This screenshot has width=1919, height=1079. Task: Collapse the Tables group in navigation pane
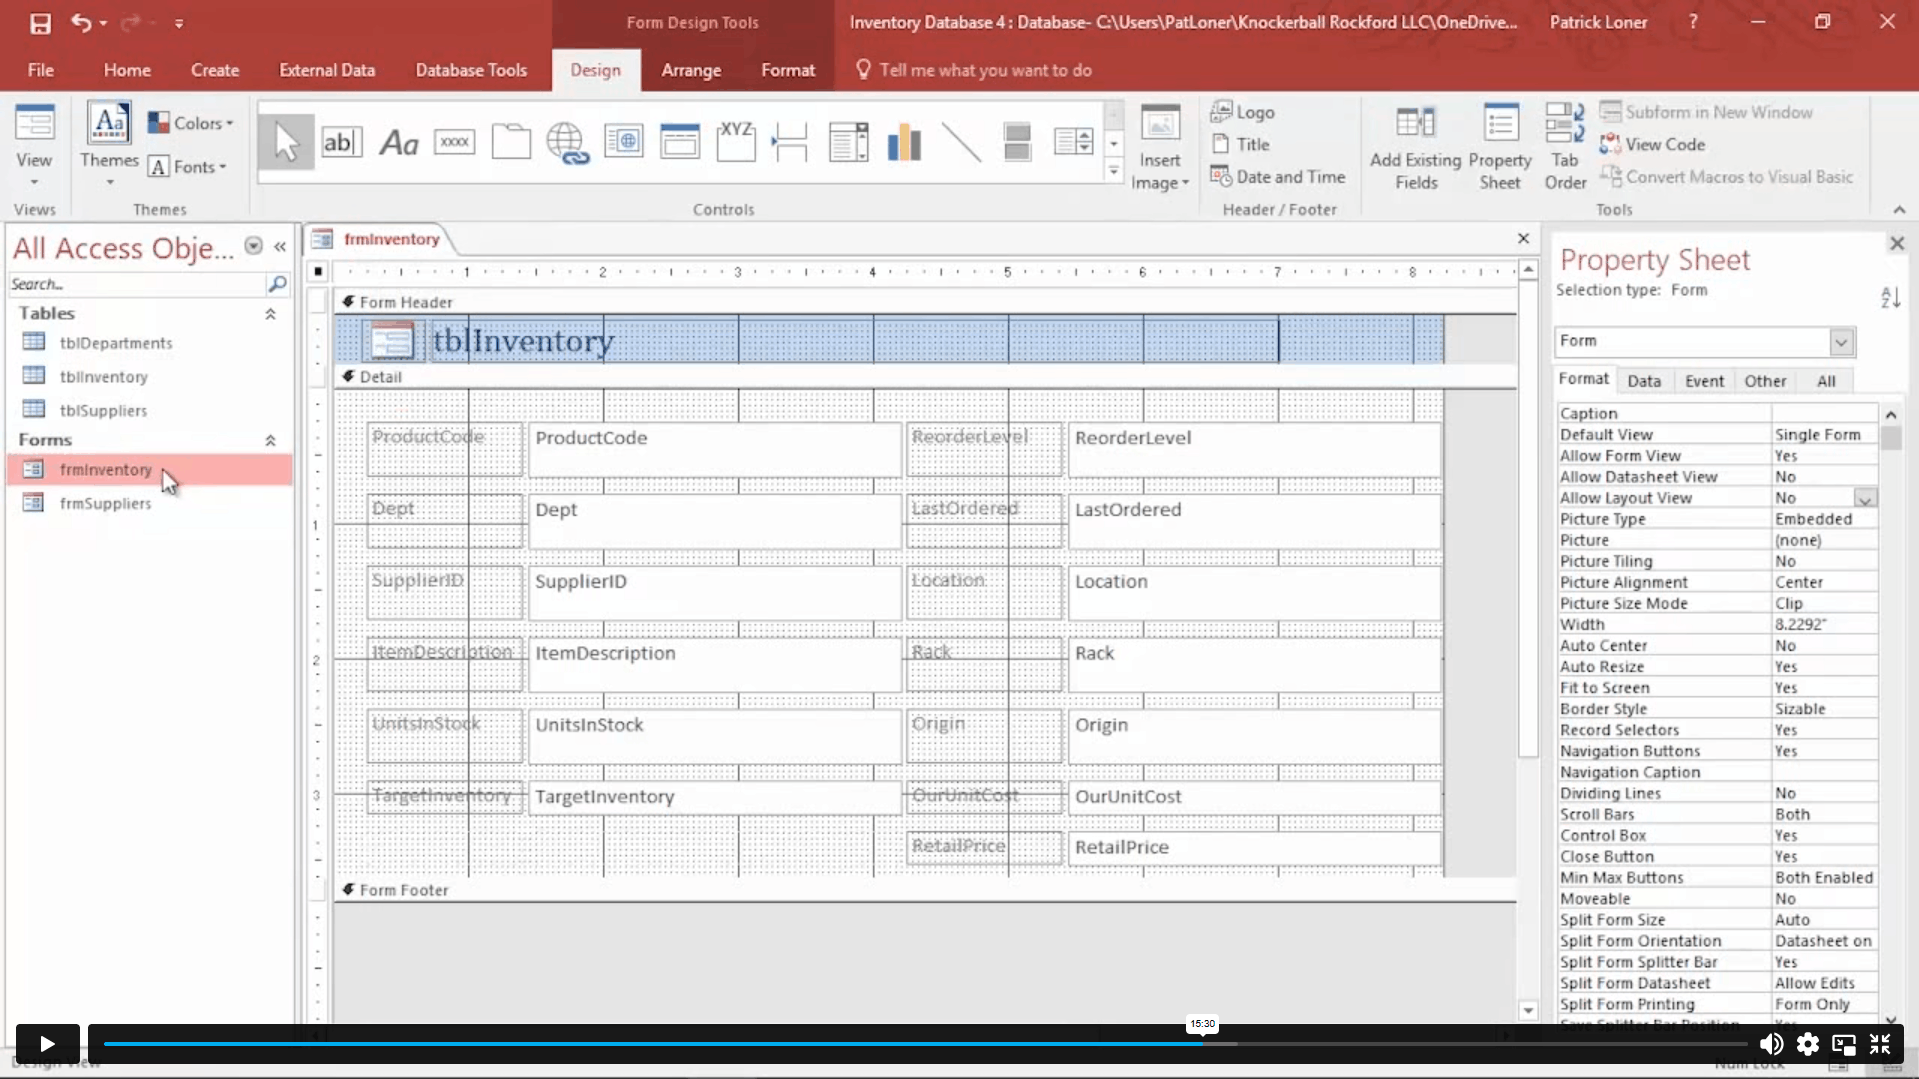tap(270, 314)
